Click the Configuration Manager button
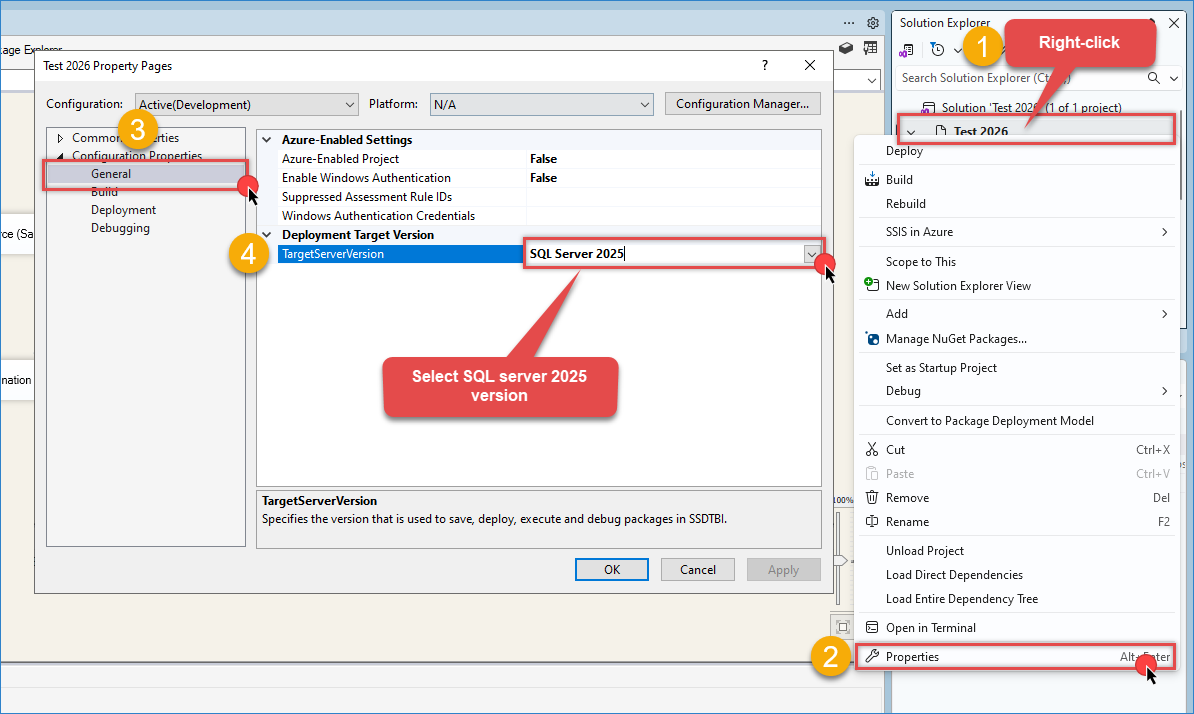 tap(742, 104)
